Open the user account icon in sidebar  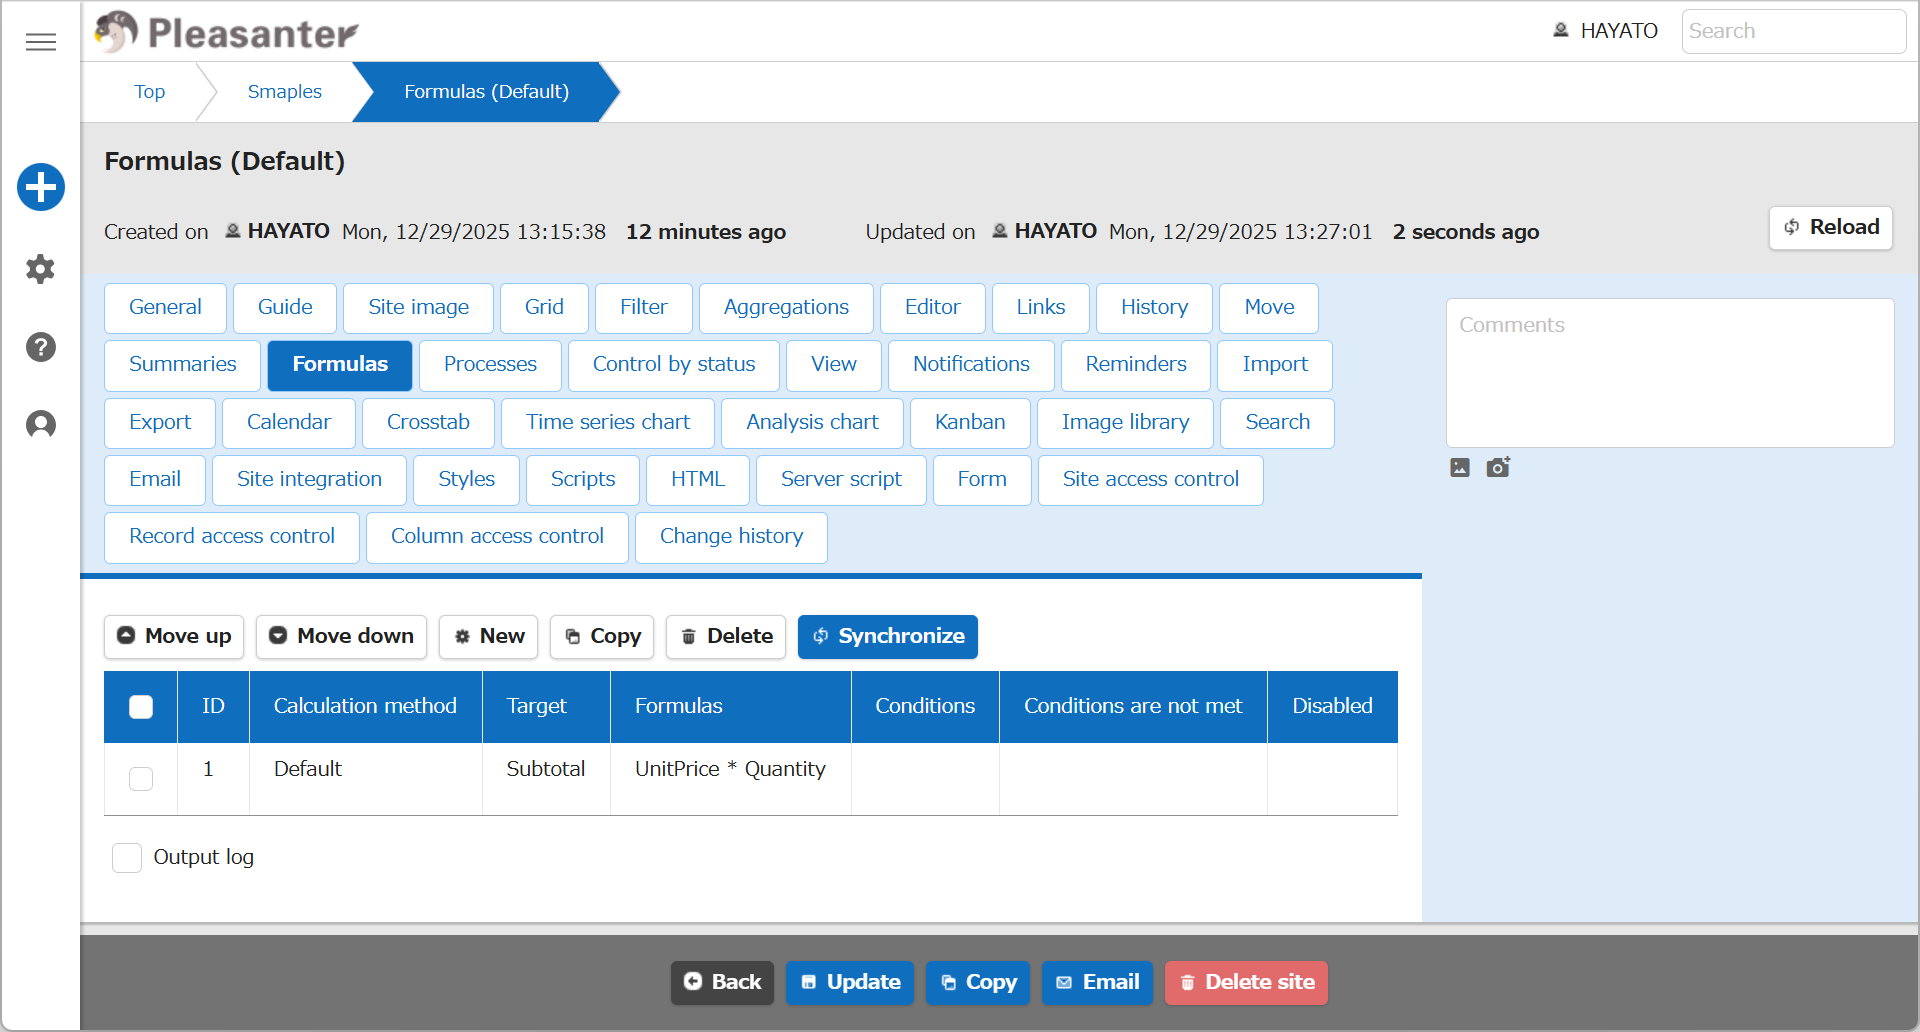[41, 425]
